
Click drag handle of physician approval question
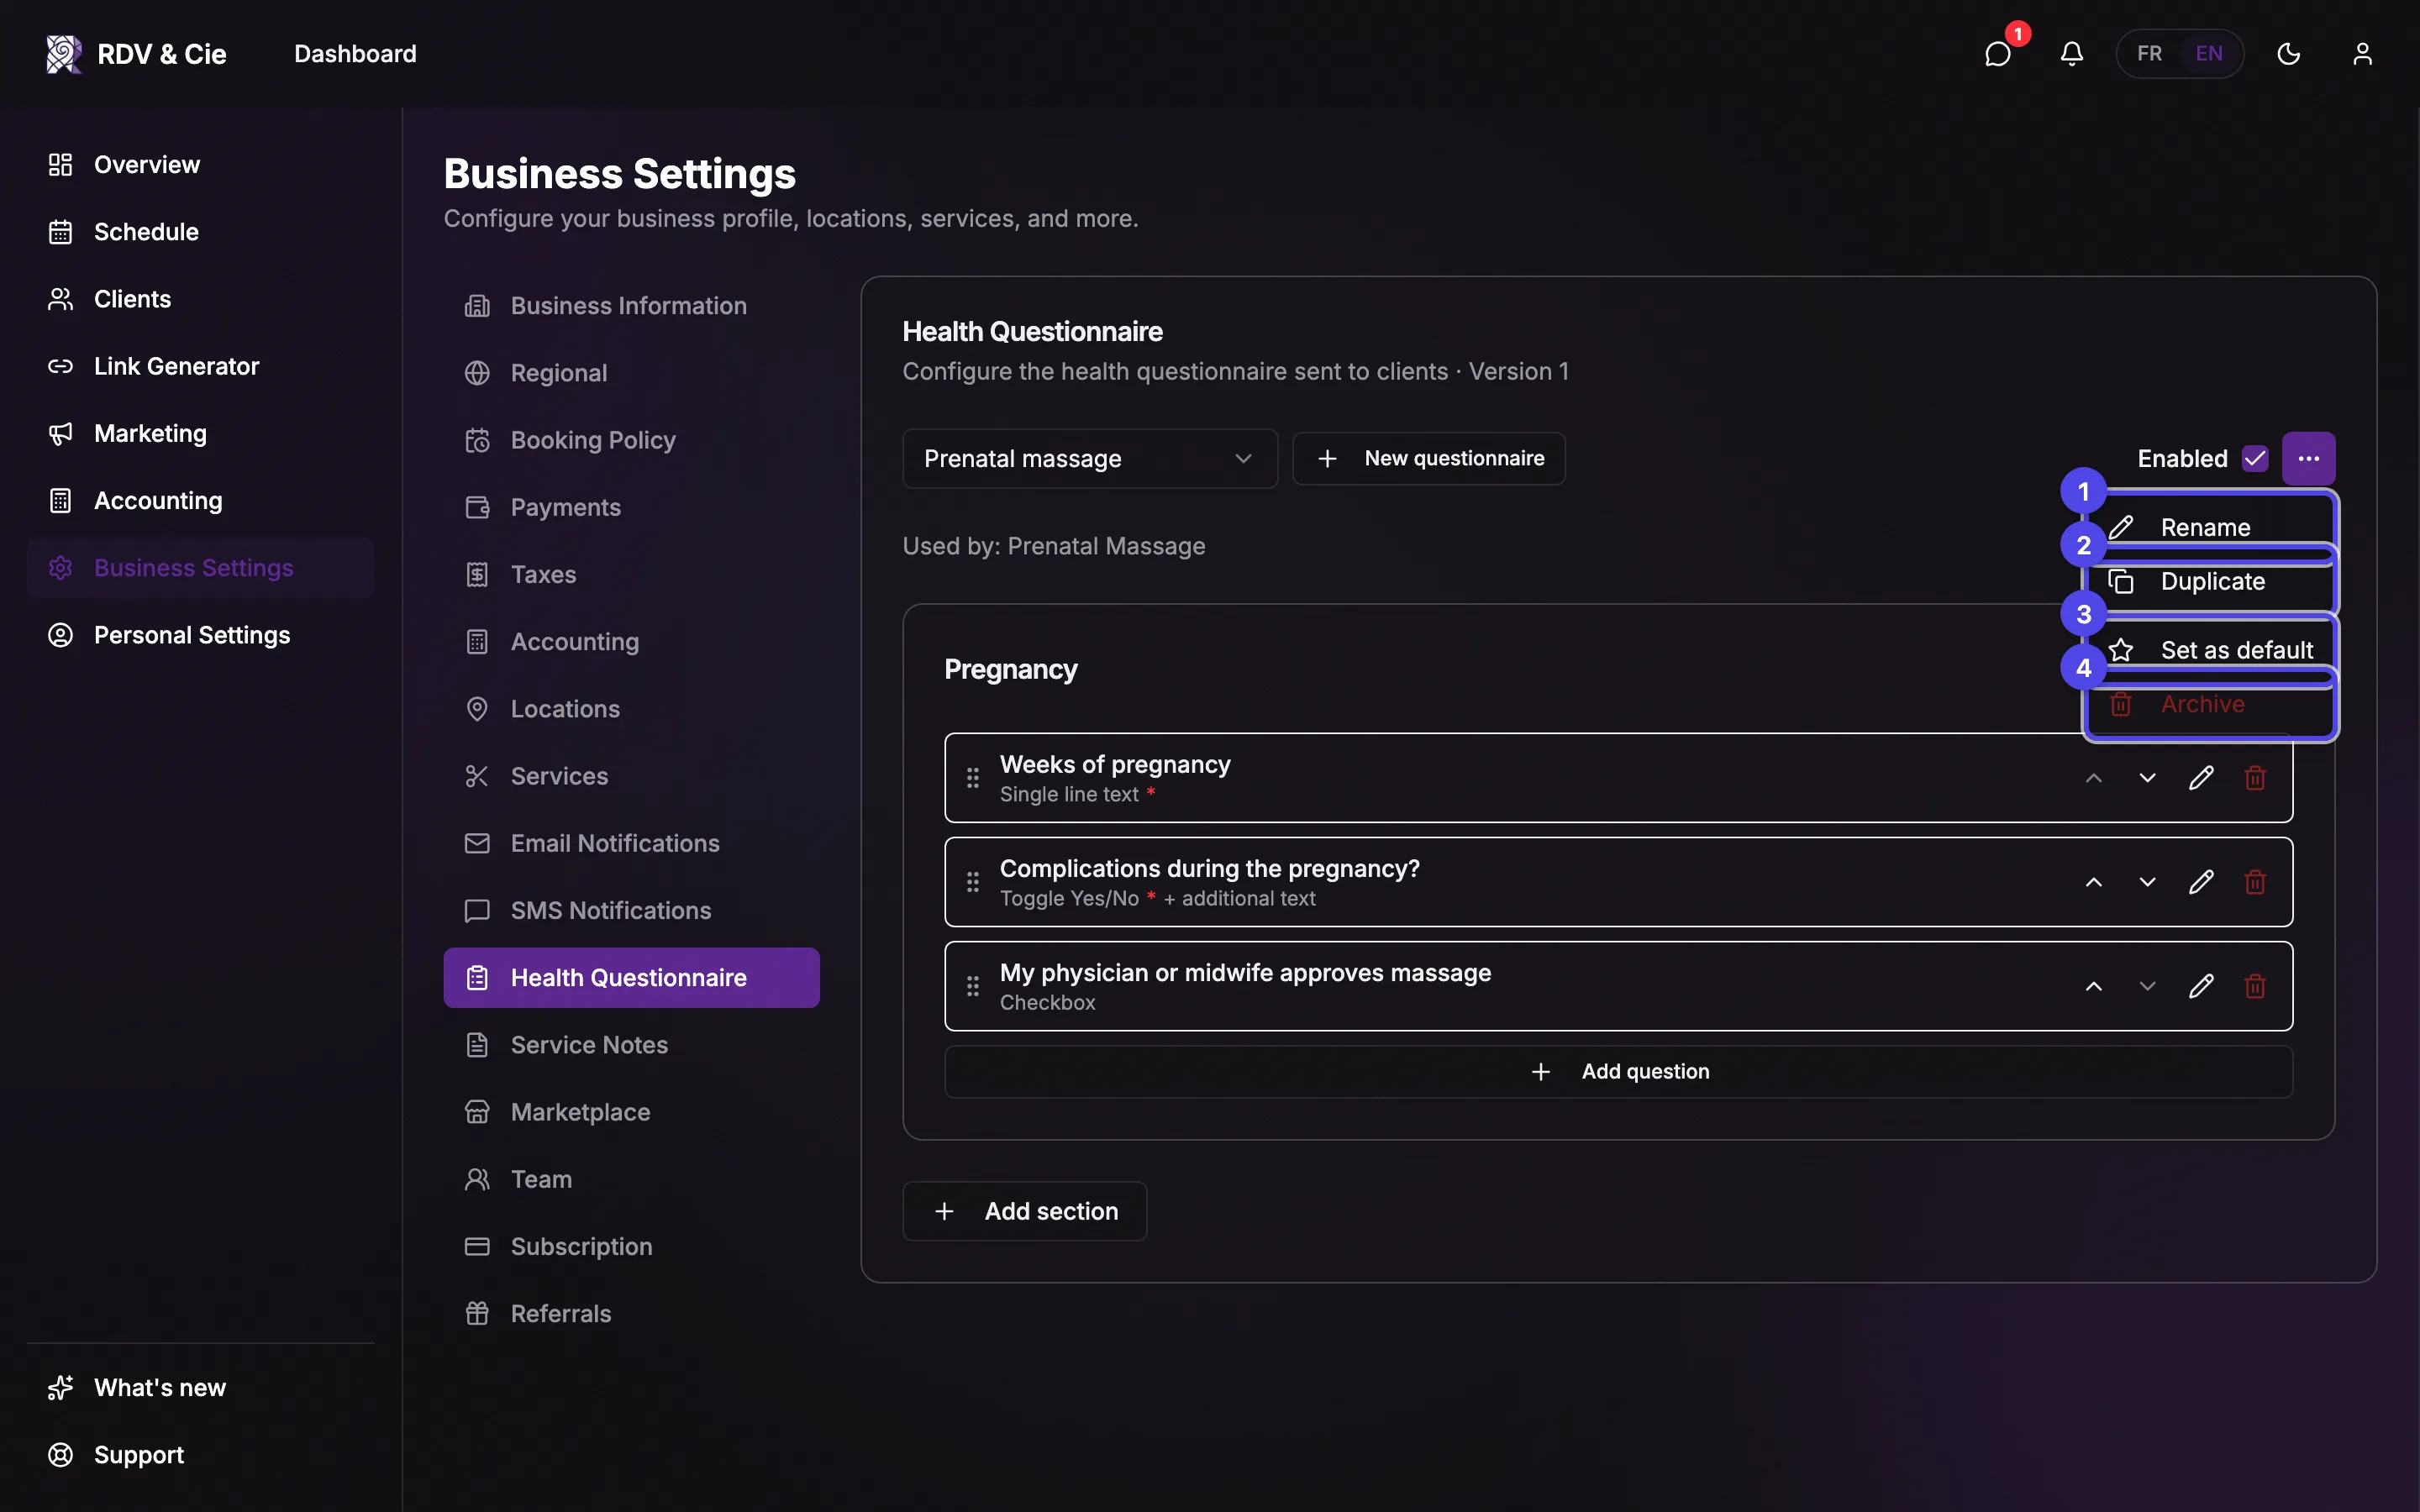click(x=973, y=986)
